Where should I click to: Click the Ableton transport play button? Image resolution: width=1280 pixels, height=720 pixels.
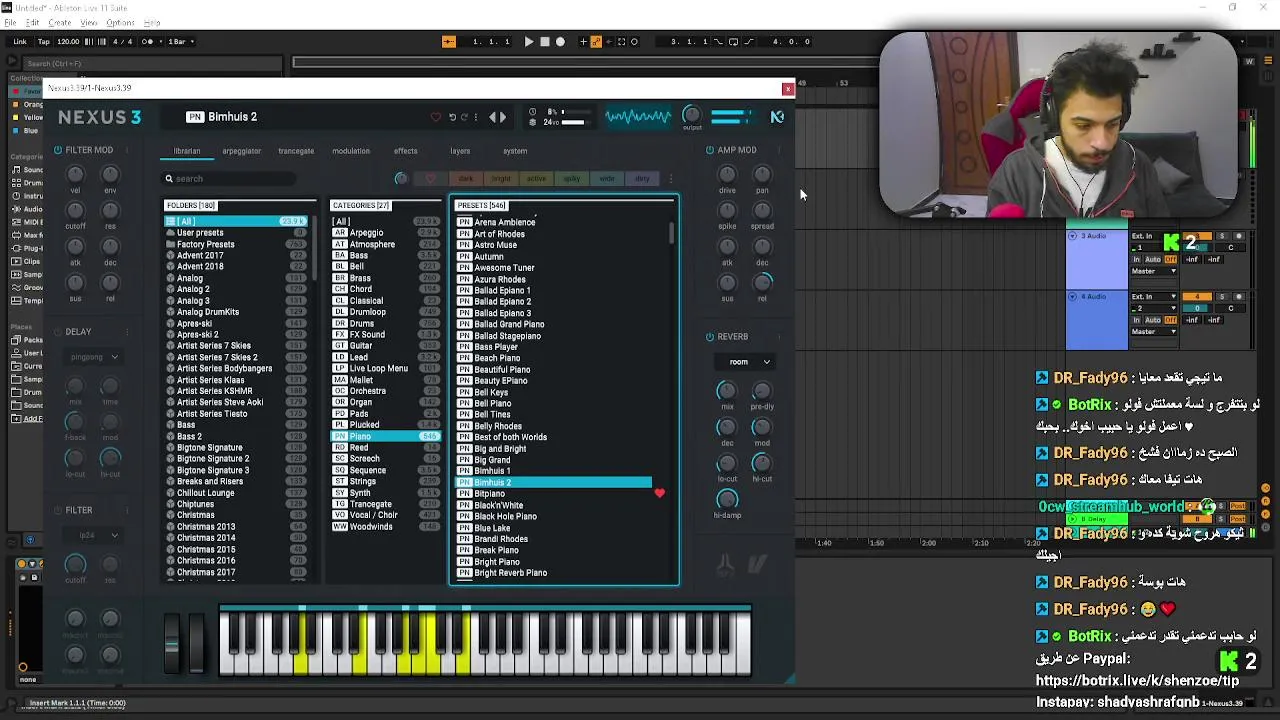[528, 42]
